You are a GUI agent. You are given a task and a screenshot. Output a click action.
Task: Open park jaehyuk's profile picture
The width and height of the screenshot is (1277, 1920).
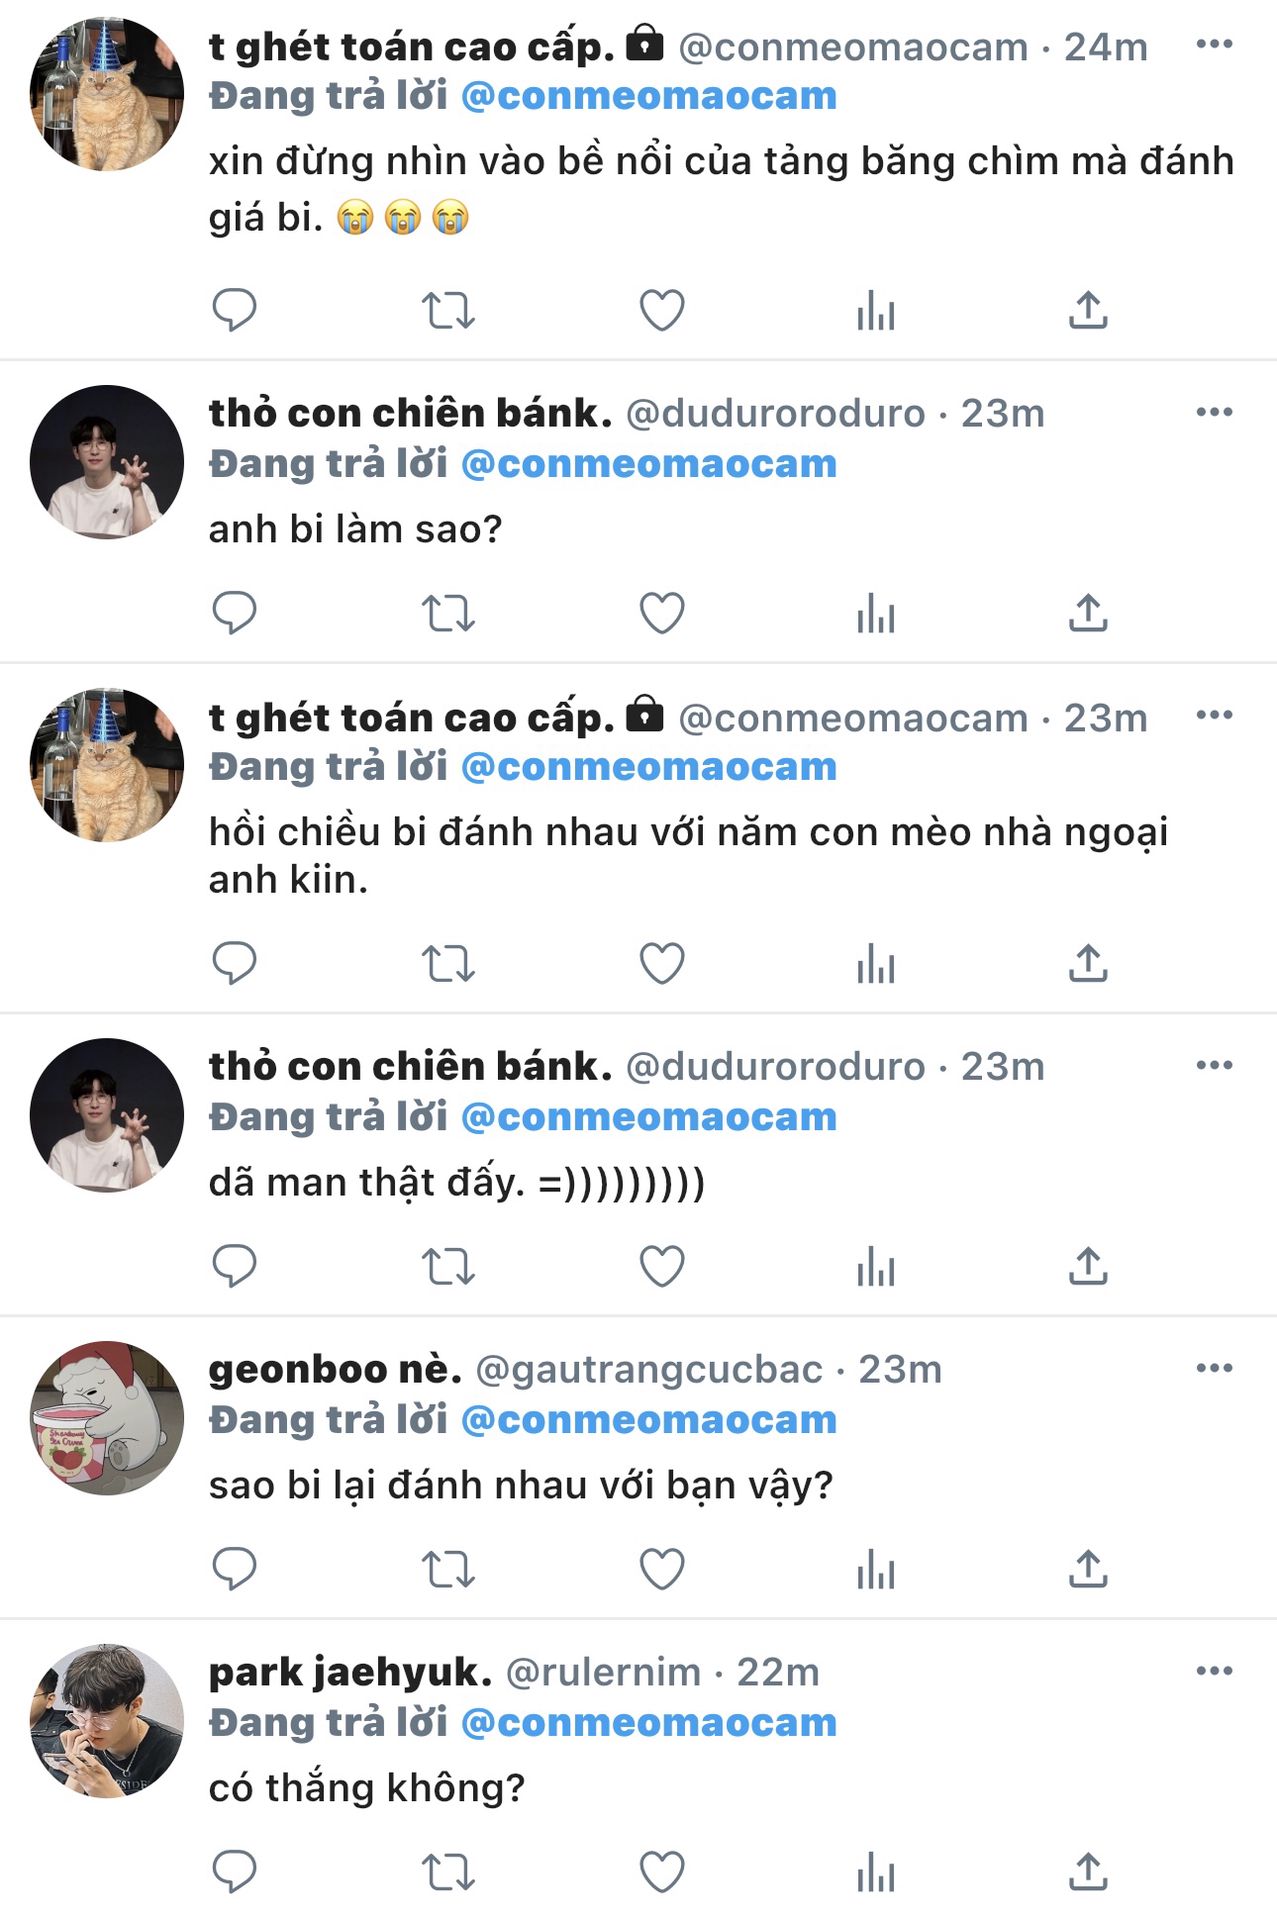[x=107, y=1721]
